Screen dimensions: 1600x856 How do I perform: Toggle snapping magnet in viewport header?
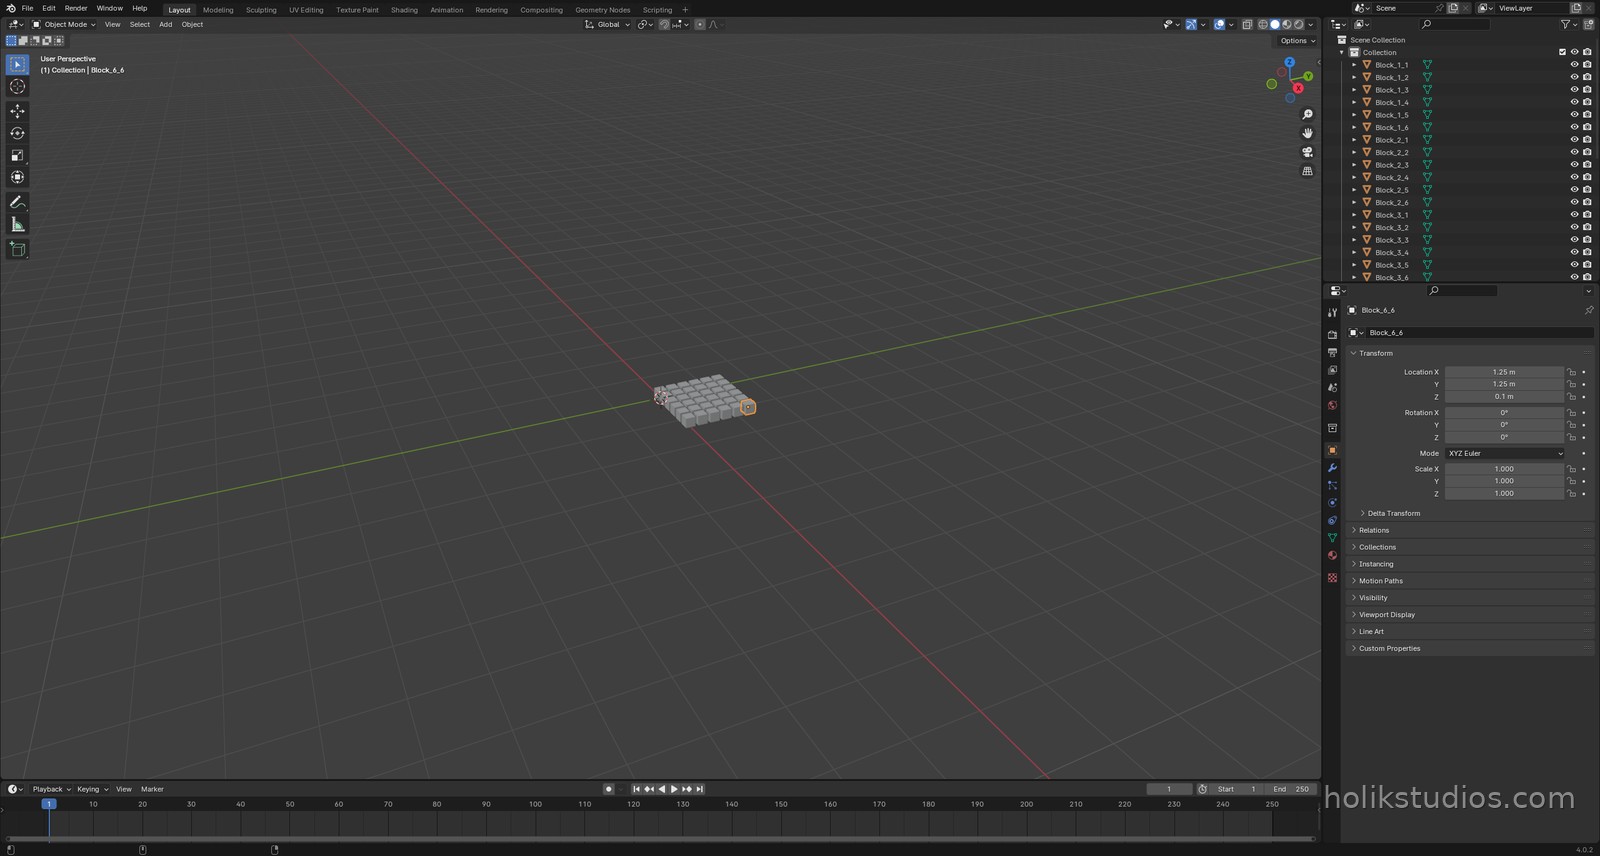click(x=664, y=25)
